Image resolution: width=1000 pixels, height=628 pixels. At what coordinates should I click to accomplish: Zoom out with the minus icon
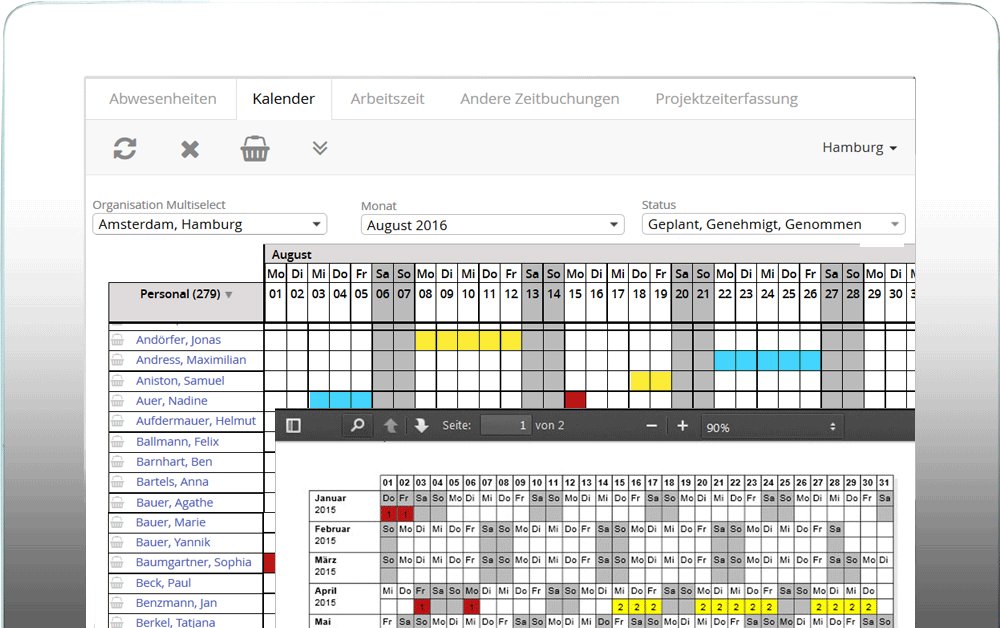(x=651, y=425)
